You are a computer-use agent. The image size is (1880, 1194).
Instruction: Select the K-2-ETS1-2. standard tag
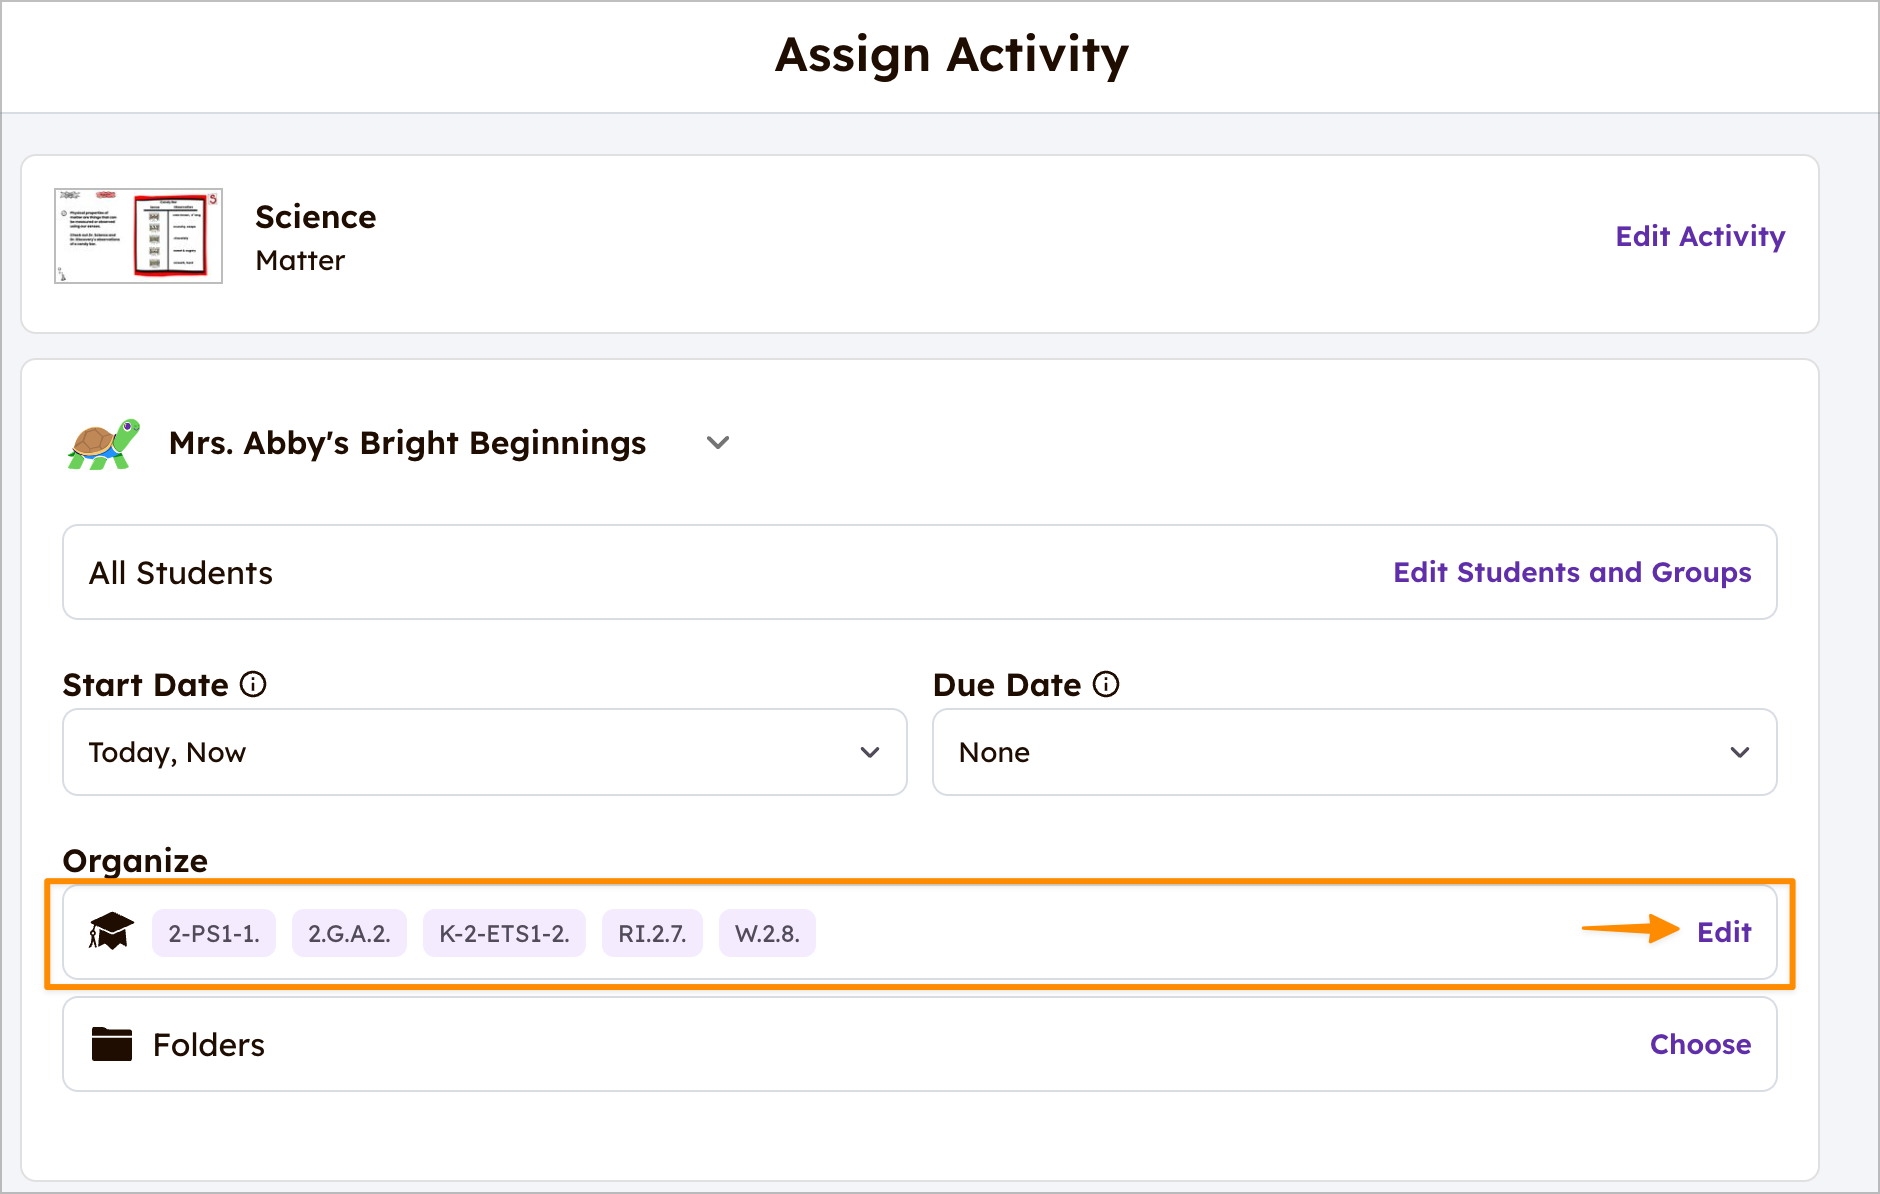(504, 933)
